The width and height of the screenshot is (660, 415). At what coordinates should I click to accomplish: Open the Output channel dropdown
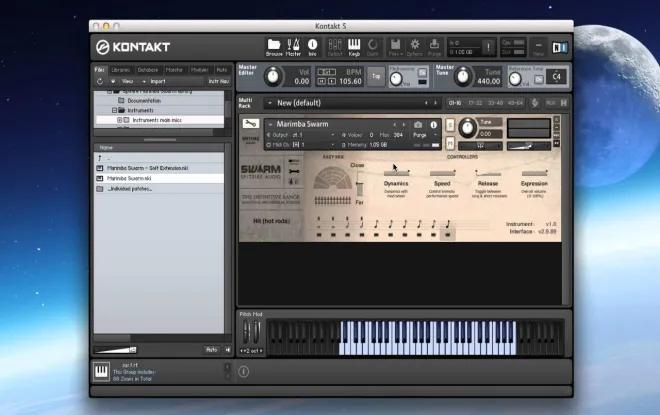point(313,135)
